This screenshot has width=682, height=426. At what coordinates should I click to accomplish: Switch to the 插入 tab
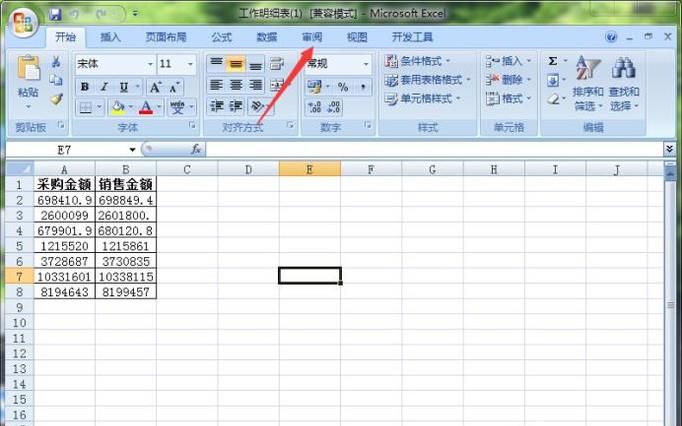point(110,37)
